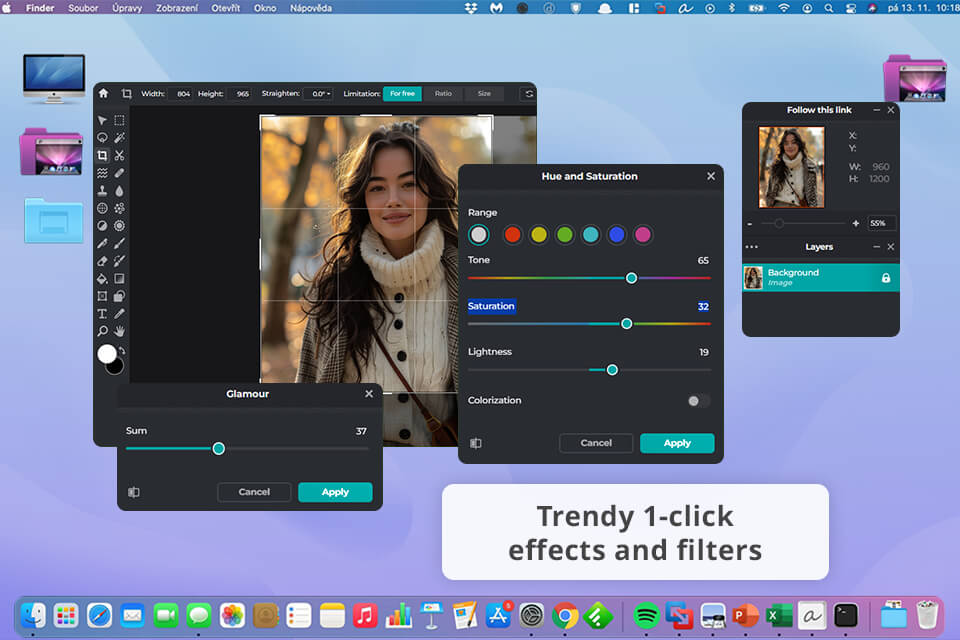This screenshot has width=960, height=640.
Task: Open the Layers panel three-dot menu
Action: [752, 247]
